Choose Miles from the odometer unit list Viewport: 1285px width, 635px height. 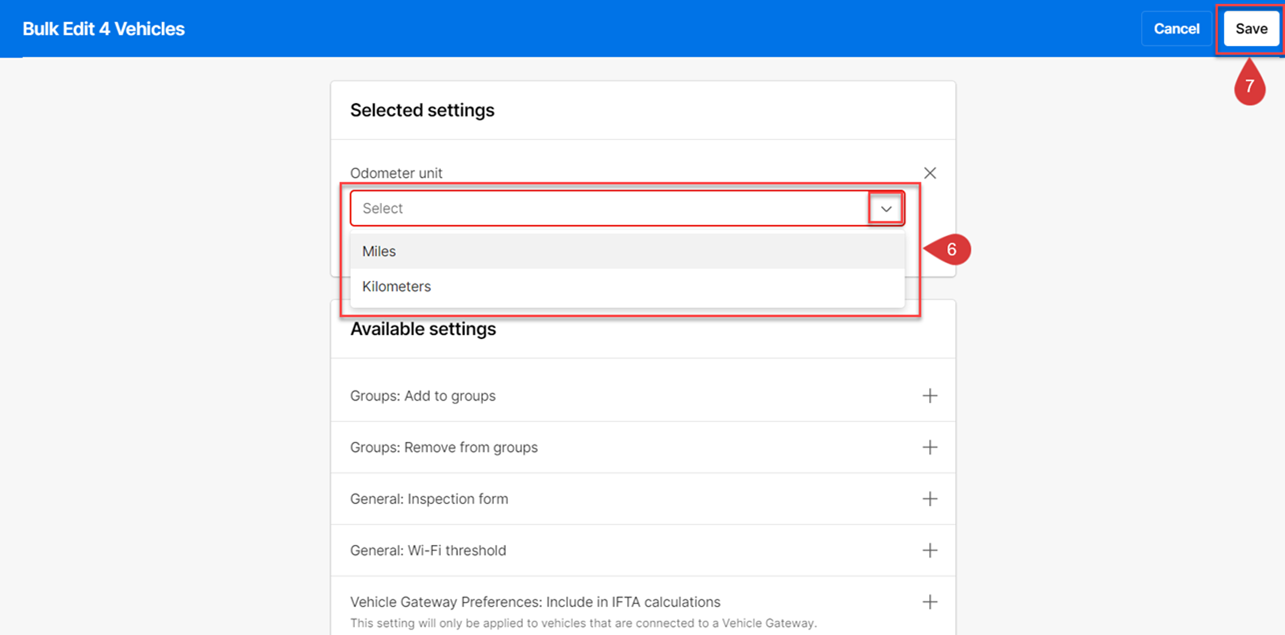[380, 252]
